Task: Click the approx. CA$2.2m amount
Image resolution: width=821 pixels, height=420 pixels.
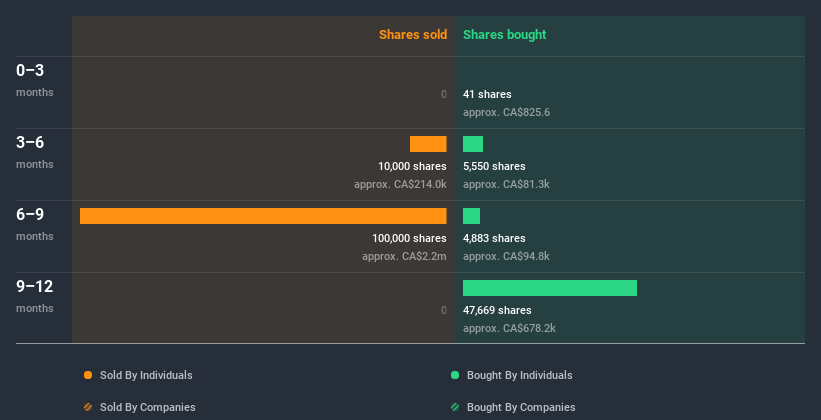Action: click(x=404, y=256)
